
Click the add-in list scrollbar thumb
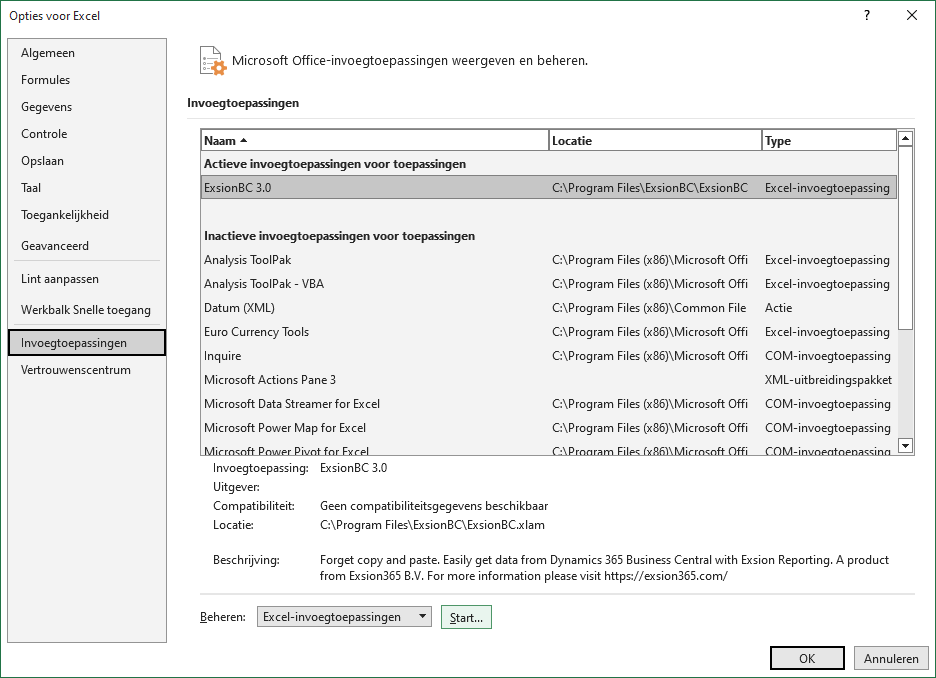[906, 238]
